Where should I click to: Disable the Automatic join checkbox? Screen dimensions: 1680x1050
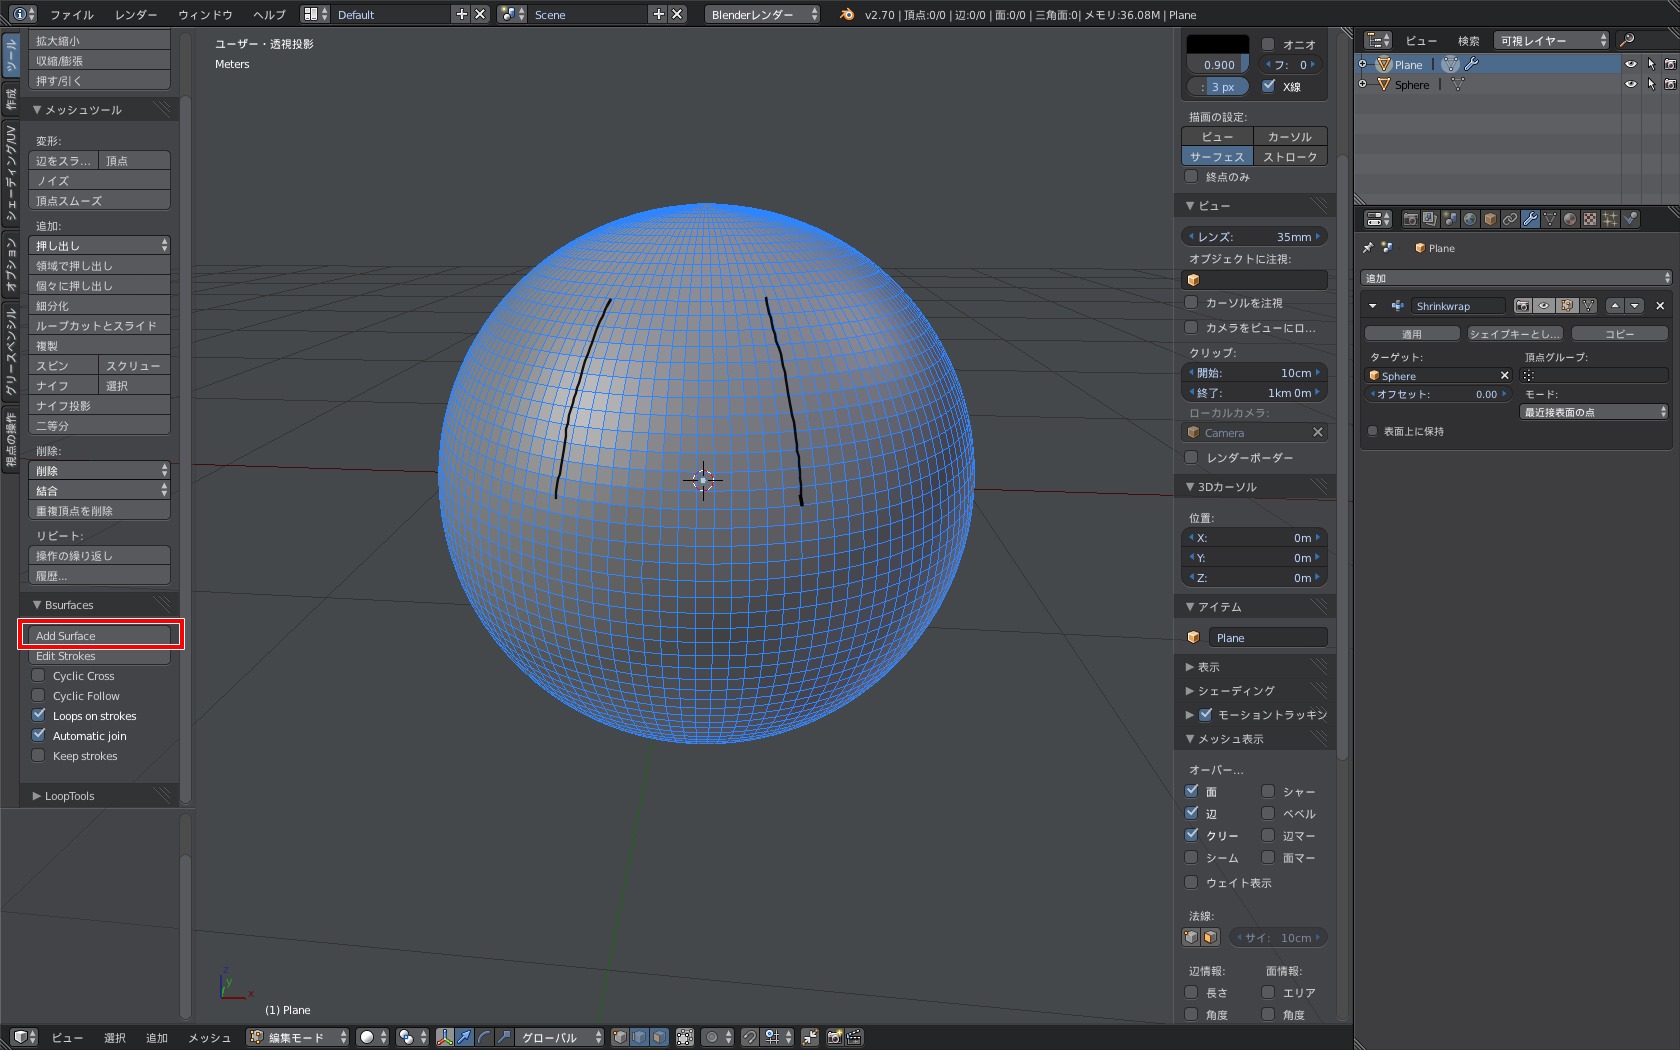click(x=39, y=736)
